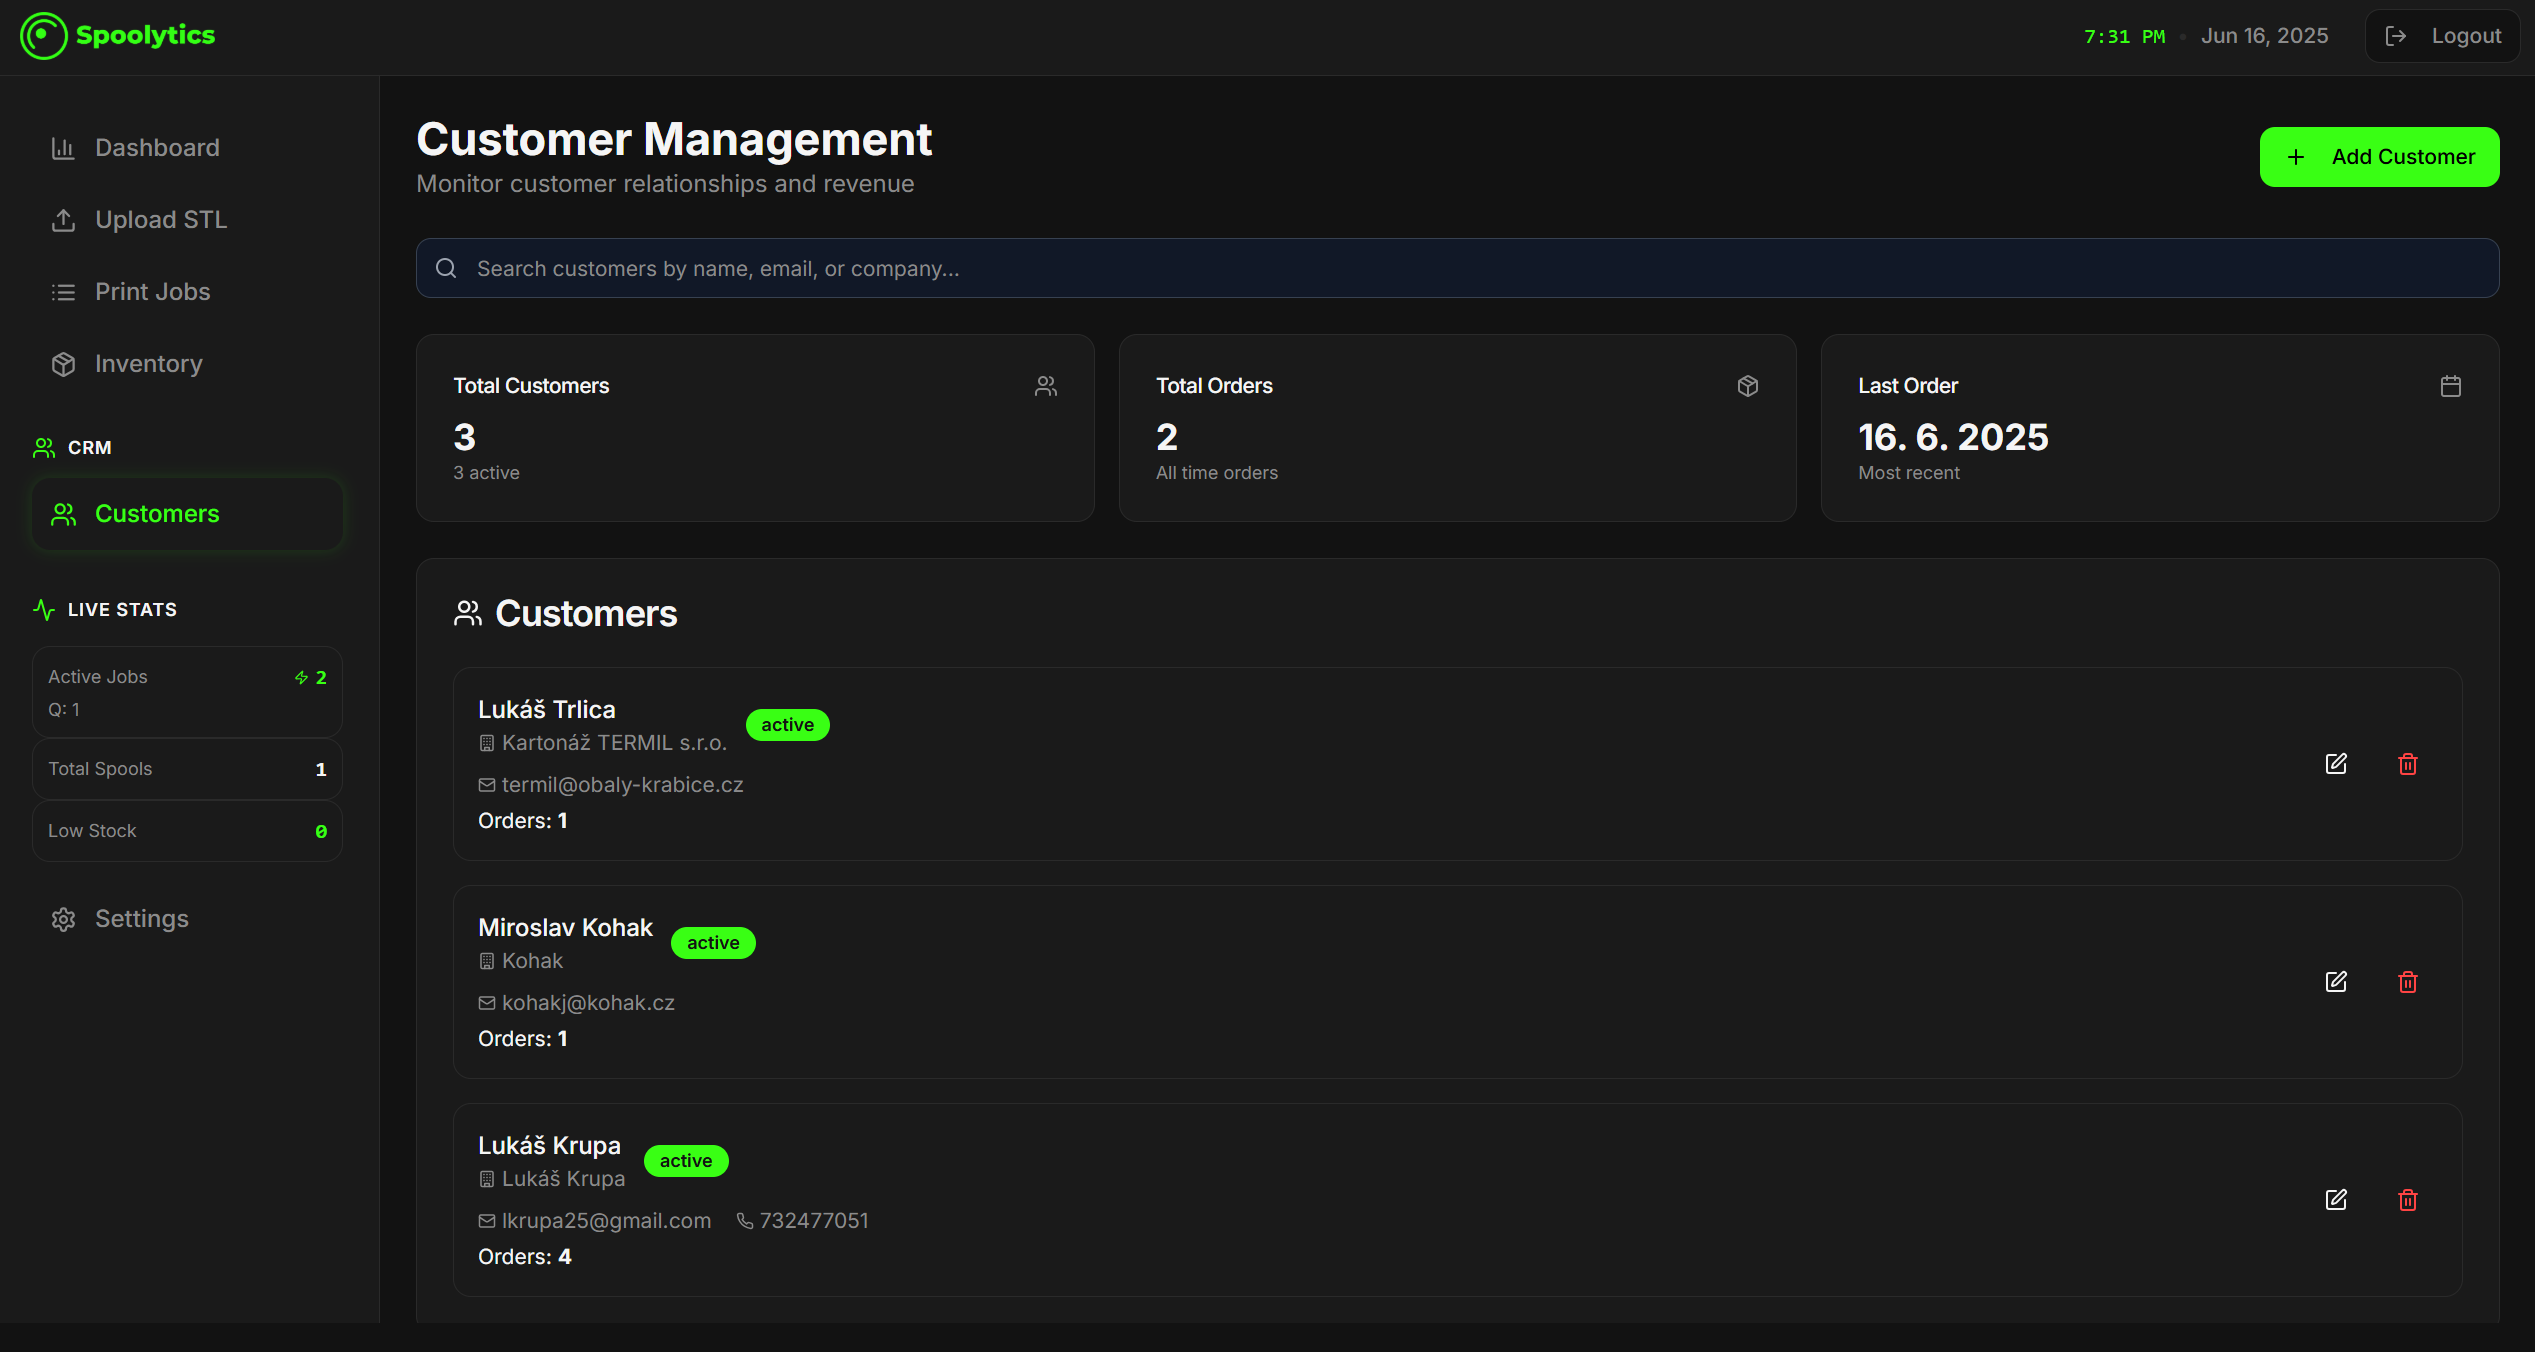Click active badge for Lukáš Trlica

[787, 725]
